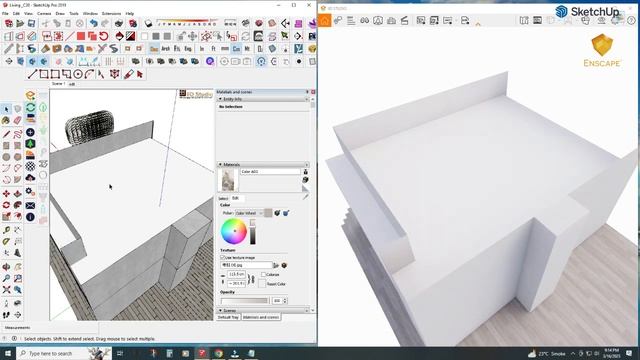Pin the Materials and scenes tray
Viewport: 640px width, 360px height.
click(x=307, y=92)
